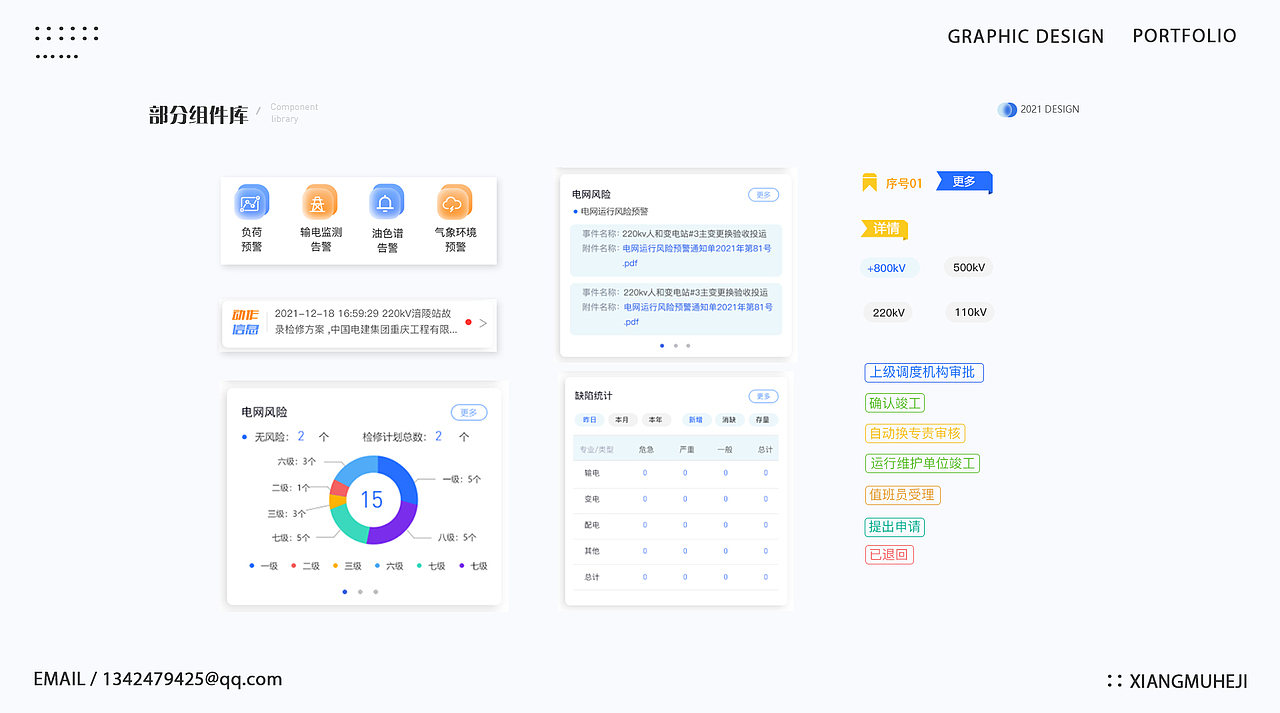This screenshot has height=713, width=1280.
Task: Select the 110kV voltage chip
Action: (x=970, y=313)
